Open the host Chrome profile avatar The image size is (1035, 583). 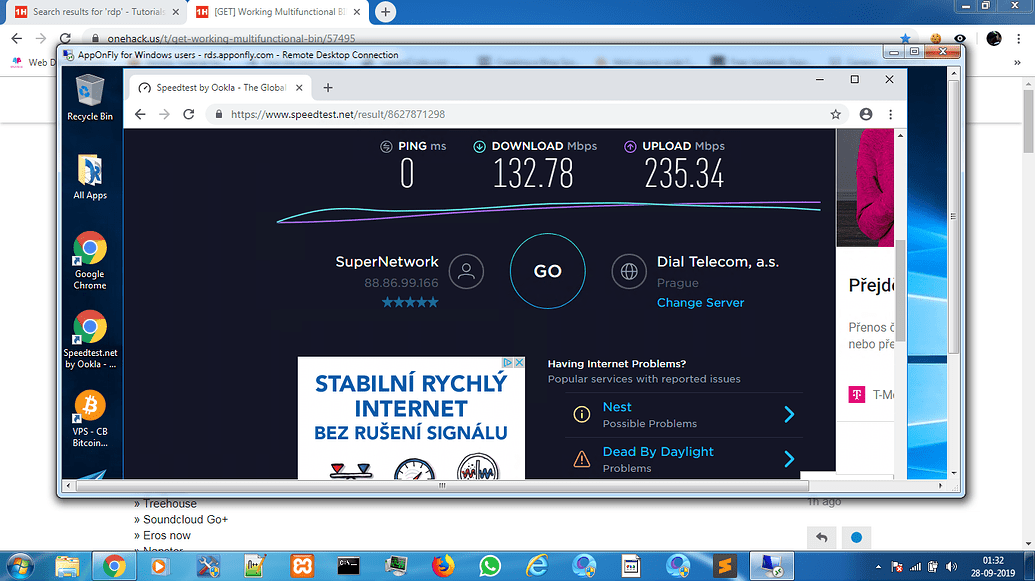[994, 38]
